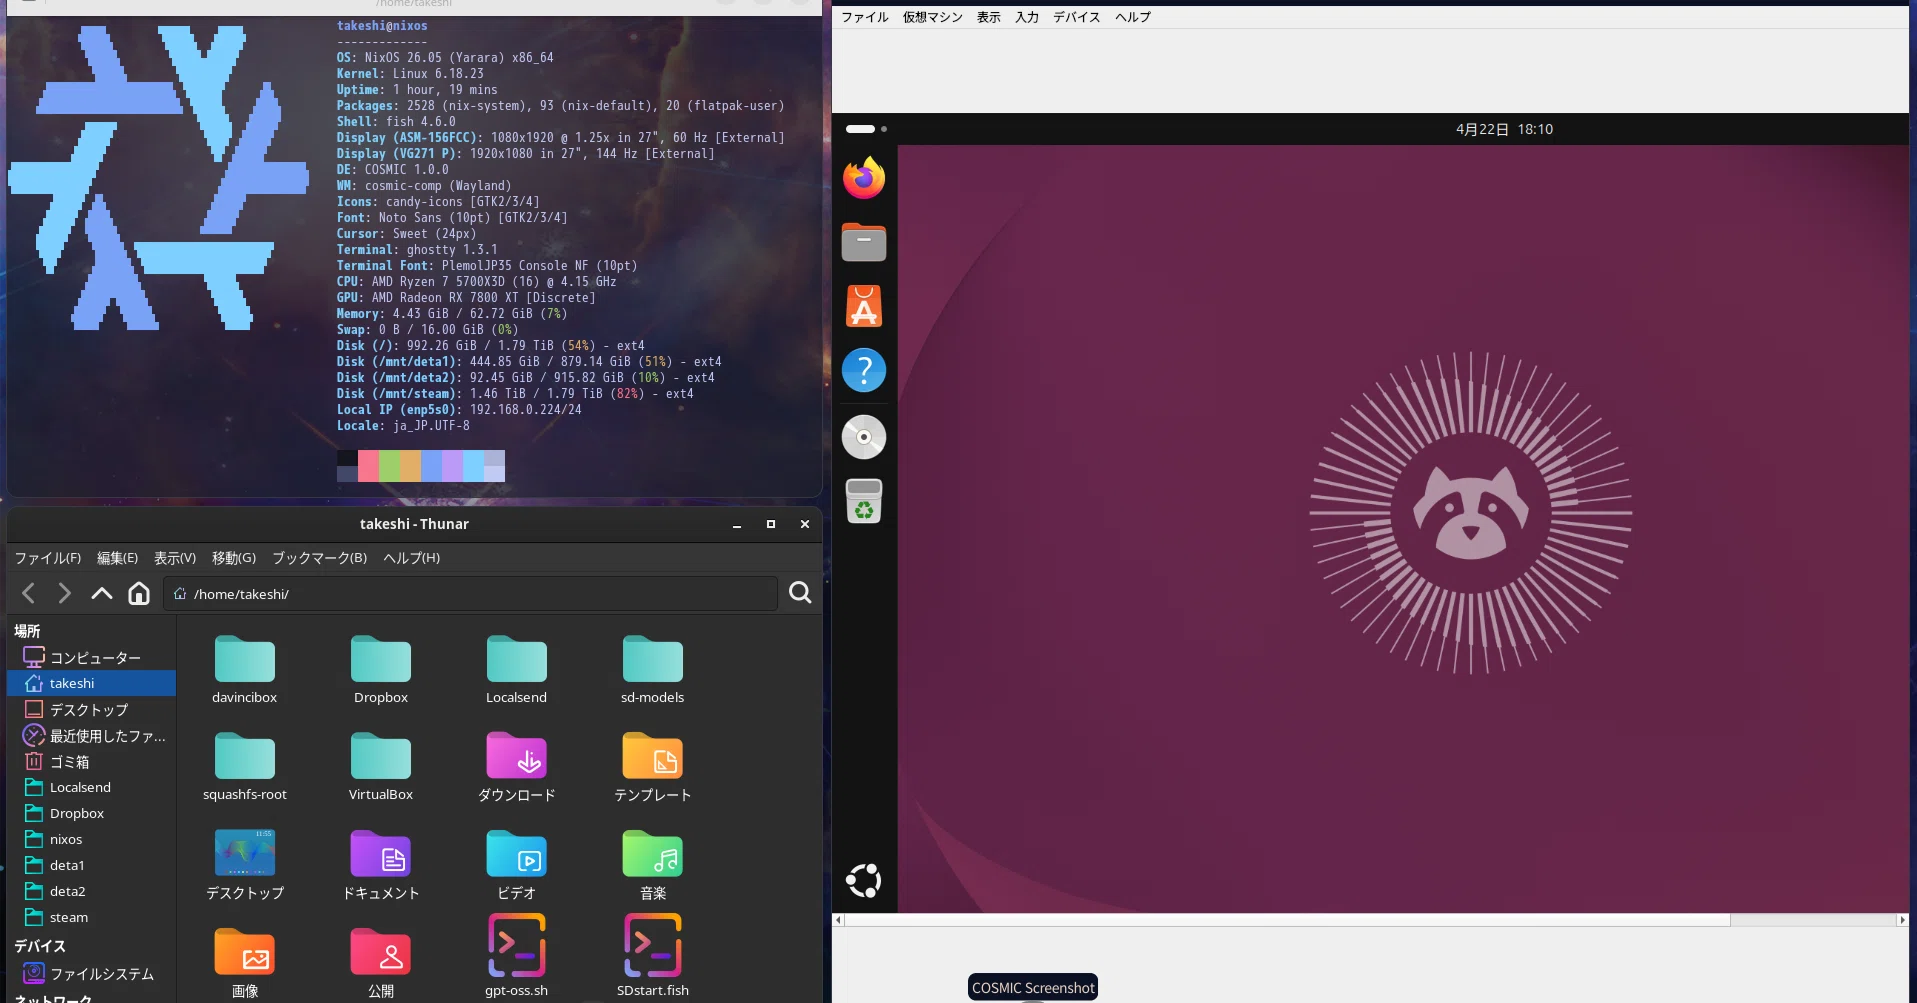Open the デスクトップ folder thumbnail
This screenshot has height=1003, width=1917.
245,865
